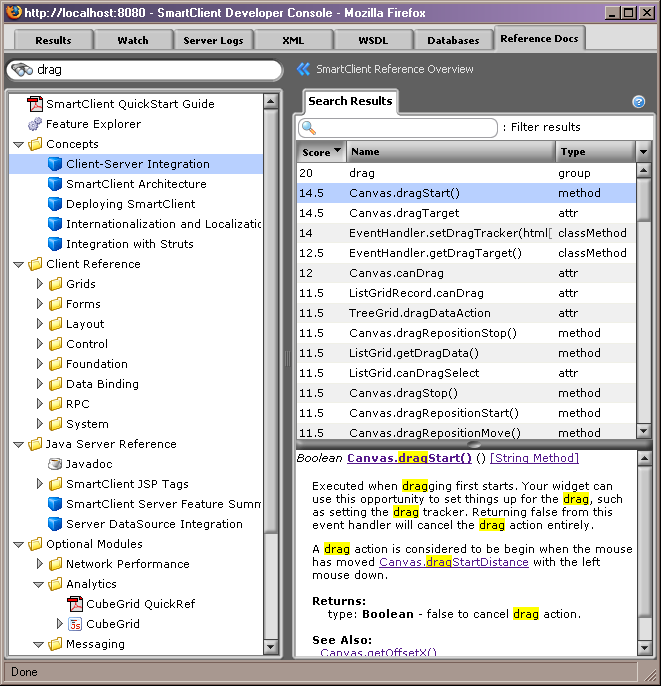Click the Internationalization and Localization cube icon
The image size is (661, 686).
tap(55, 224)
